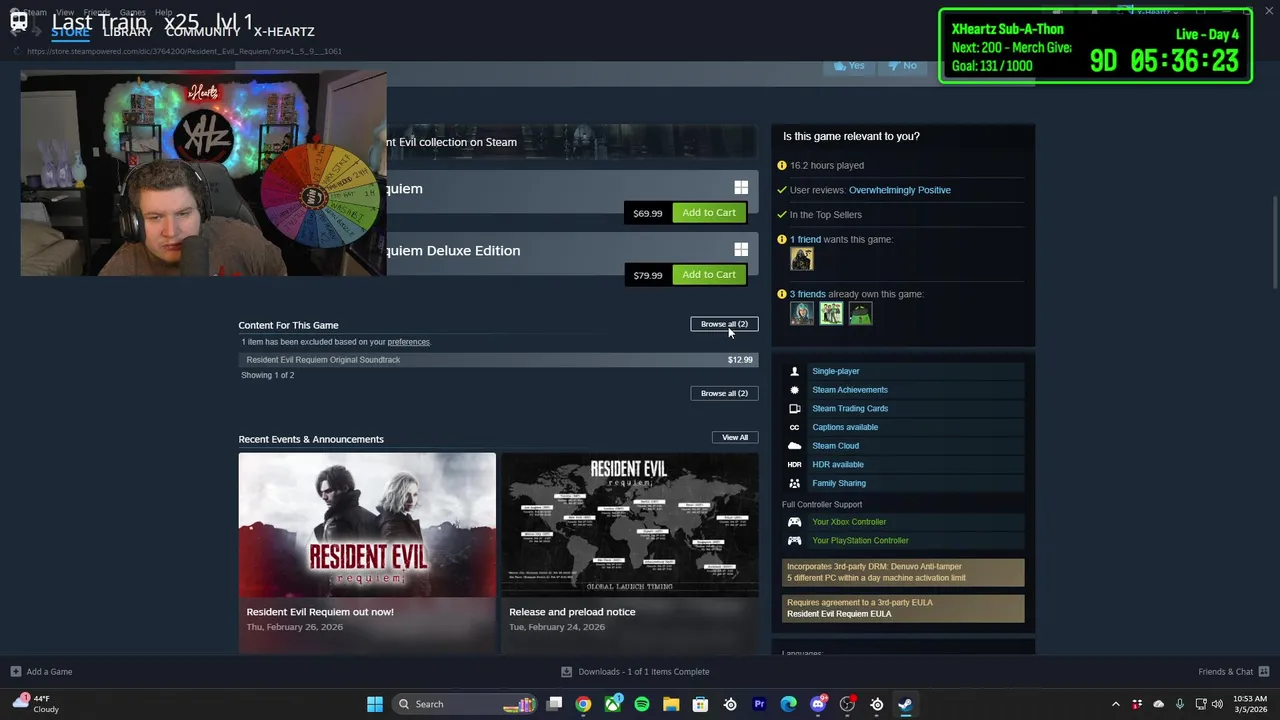Image resolution: width=1280 pixels, height=720 pixels.
Task: Open the Windows Start menu
Action: click(375, 704)
